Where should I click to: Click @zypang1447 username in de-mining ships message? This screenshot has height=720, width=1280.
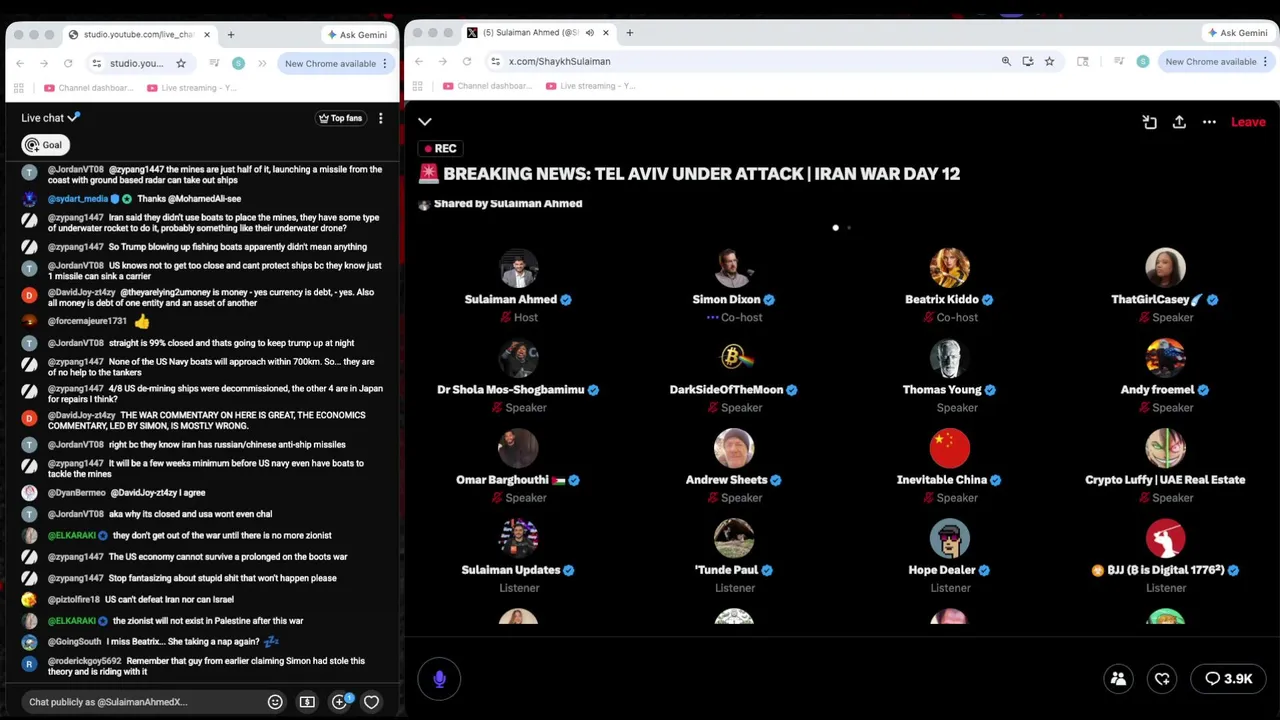point(76,388)
